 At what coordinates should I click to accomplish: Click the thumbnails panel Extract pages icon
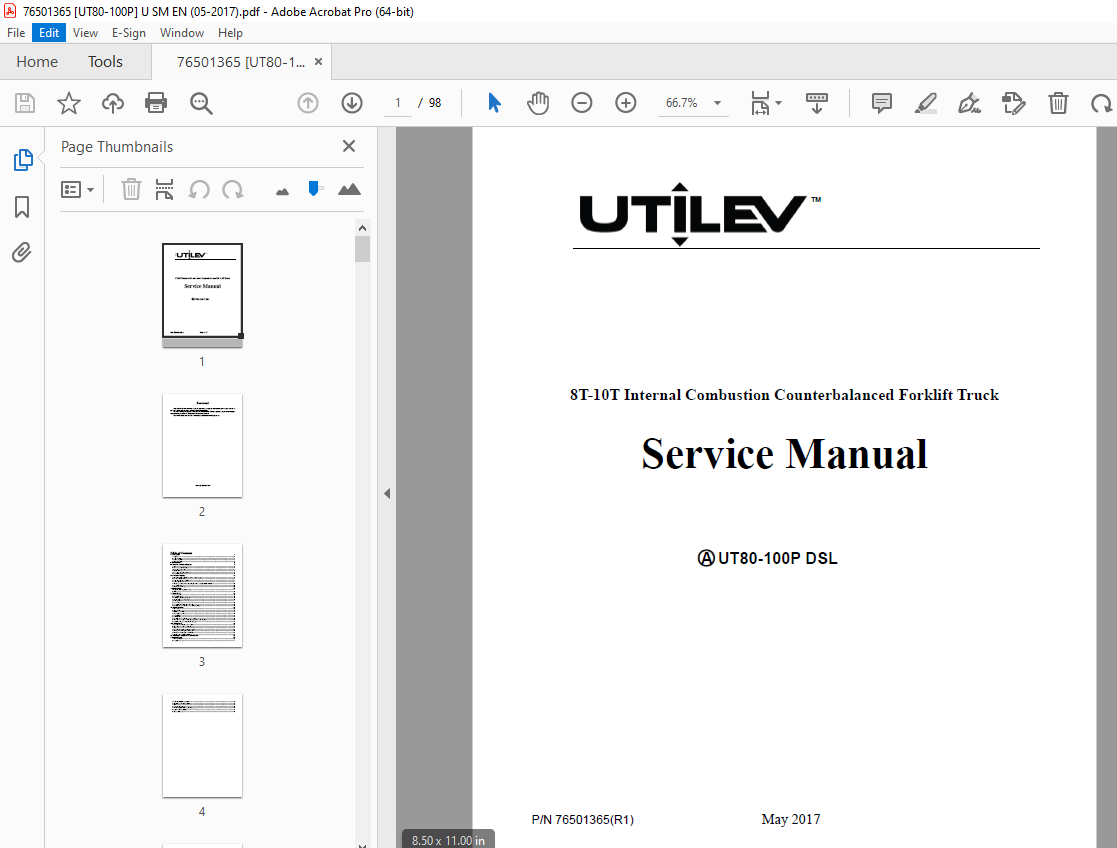pyautogui.click(x=165, y=190)
